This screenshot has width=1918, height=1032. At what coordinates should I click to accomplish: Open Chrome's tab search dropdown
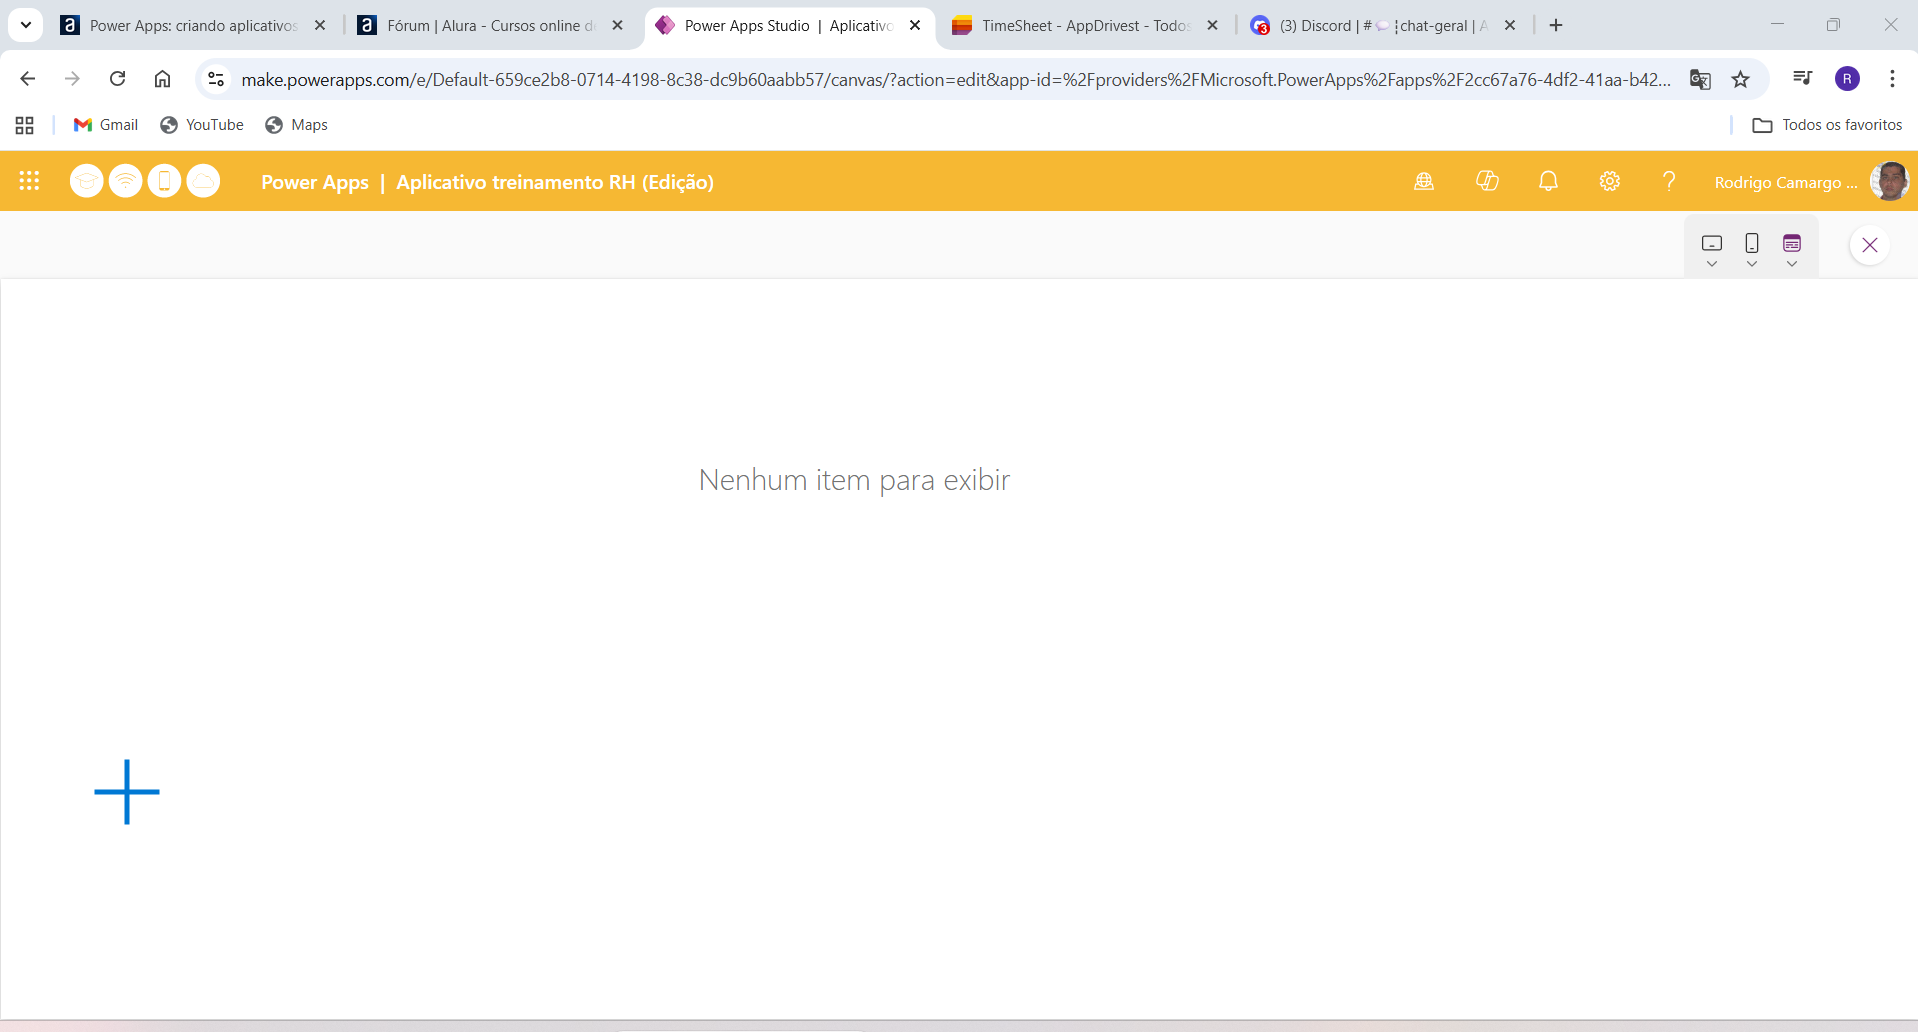26,25
